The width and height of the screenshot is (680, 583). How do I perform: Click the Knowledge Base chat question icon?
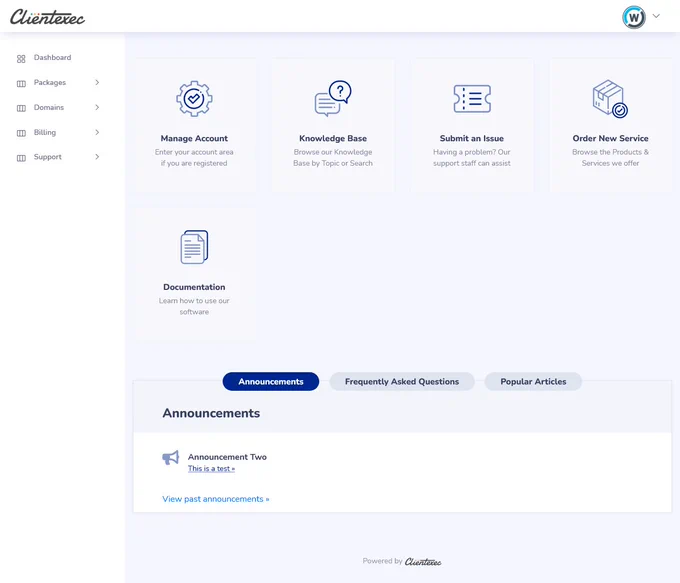pos(333,98)
